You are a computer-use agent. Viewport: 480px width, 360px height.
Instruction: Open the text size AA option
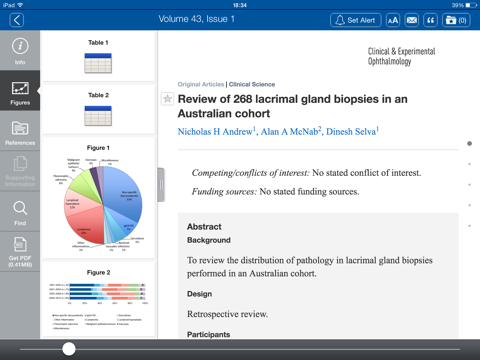393,20
